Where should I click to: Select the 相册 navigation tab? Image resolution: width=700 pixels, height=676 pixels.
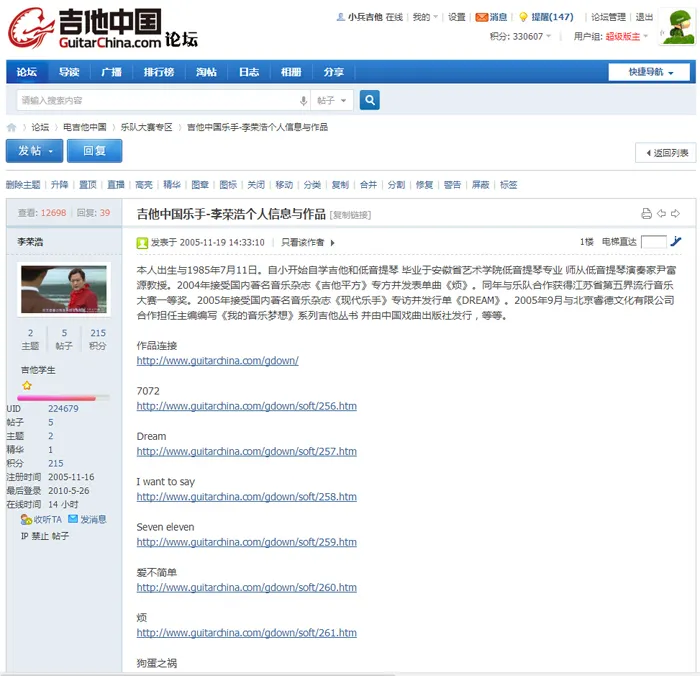tap(291, 72)
